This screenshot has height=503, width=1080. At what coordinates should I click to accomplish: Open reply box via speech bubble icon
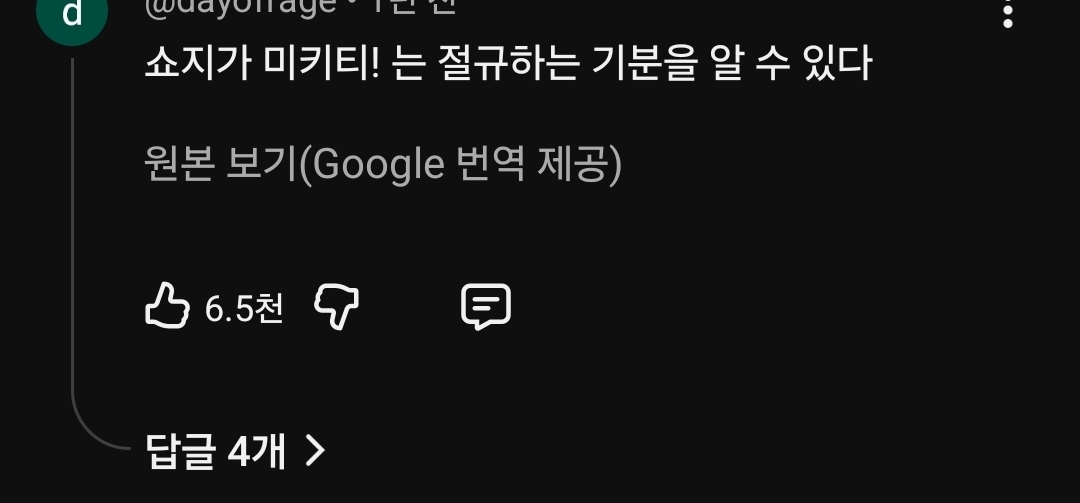(486, 306)
